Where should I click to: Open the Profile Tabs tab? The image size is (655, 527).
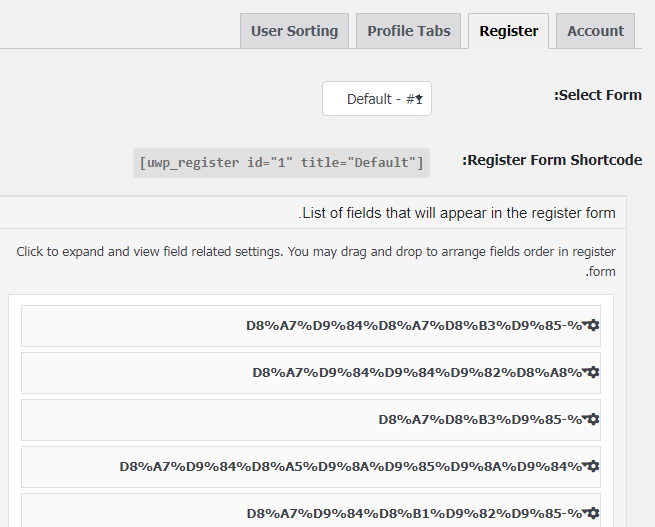click(x=409, y=31)
